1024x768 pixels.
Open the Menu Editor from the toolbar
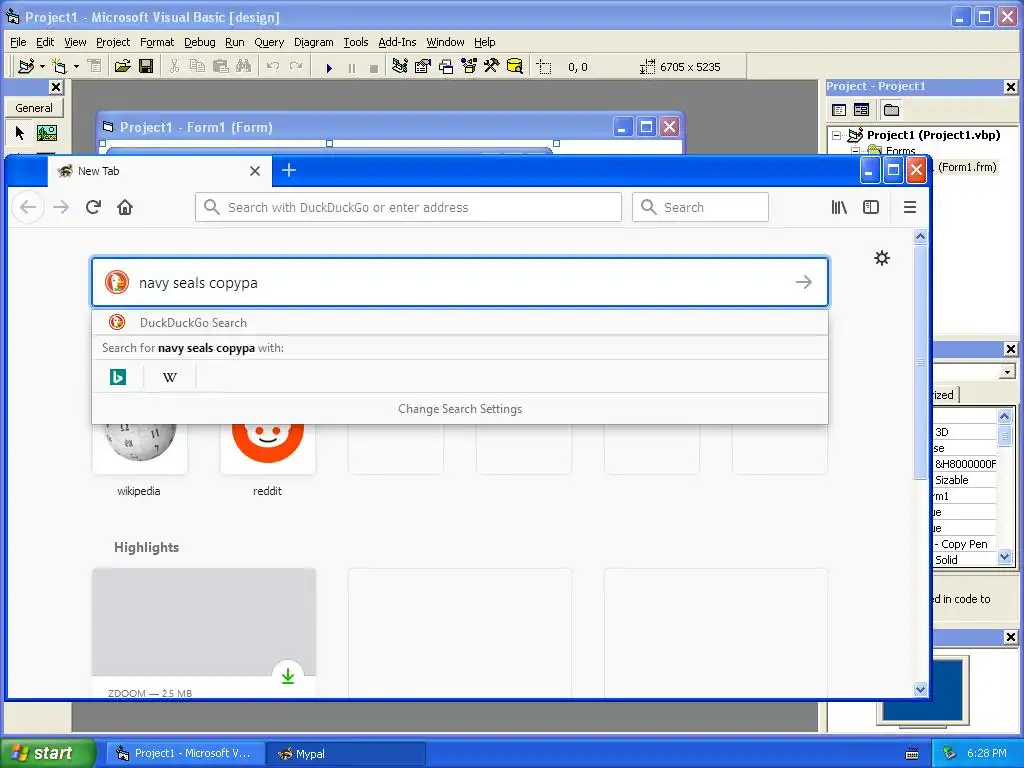(x=95, y=67)
